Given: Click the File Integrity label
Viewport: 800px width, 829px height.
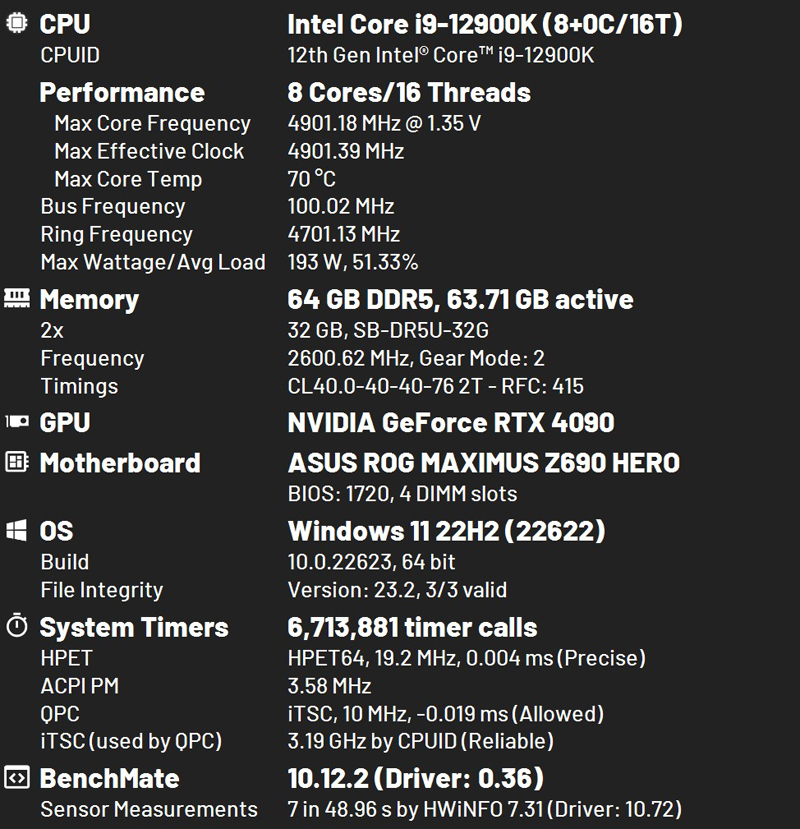Looking at the screenshot, I should [101, 590].
